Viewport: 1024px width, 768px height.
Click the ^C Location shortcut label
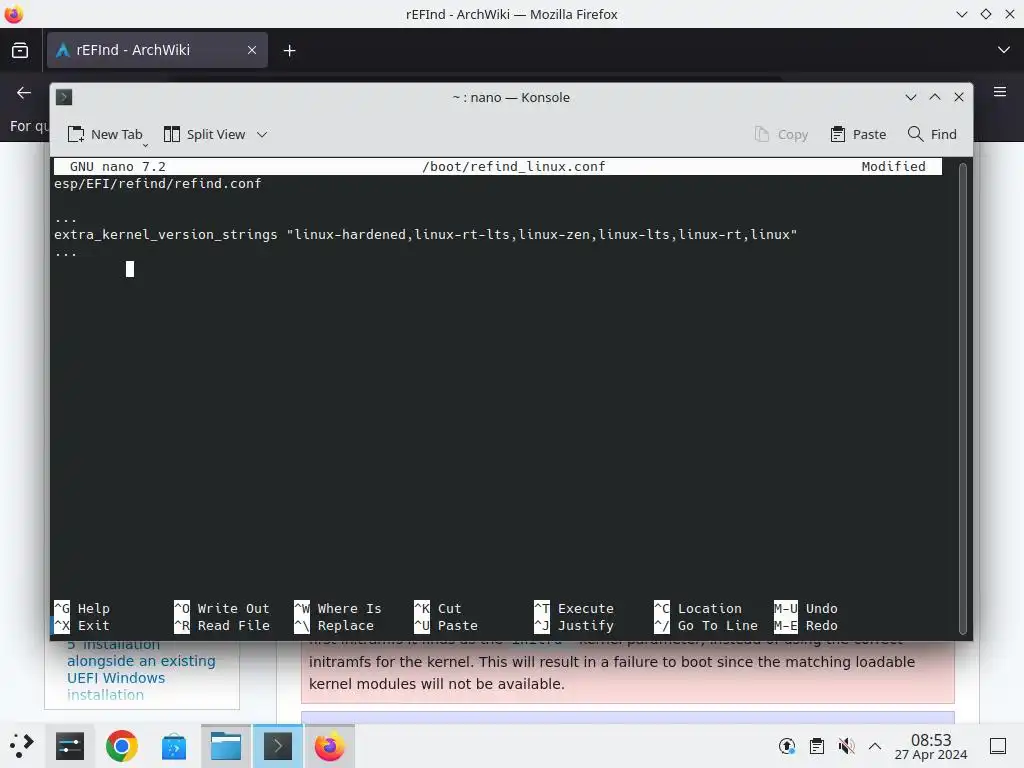pos(698,609)
